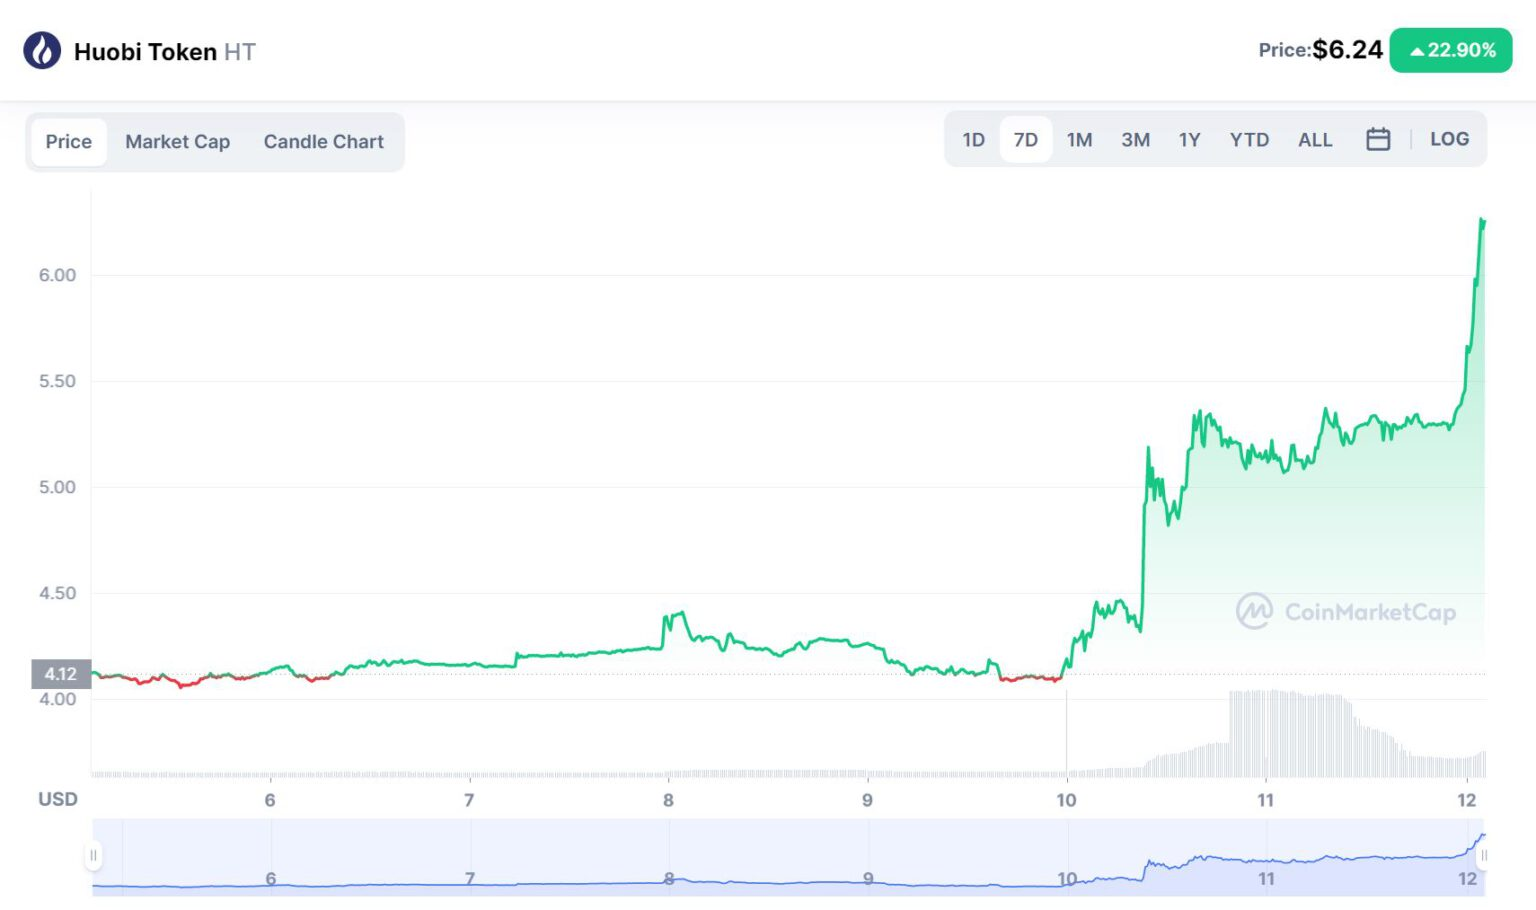Toggle the LOG scale option
The width and height of the screenshot is (1536, 910).
point(1449,140)
